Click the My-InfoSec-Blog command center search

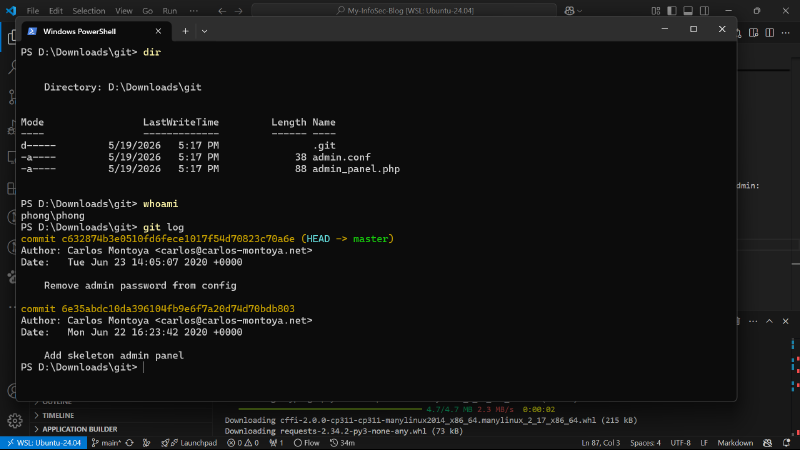point(404,10)
